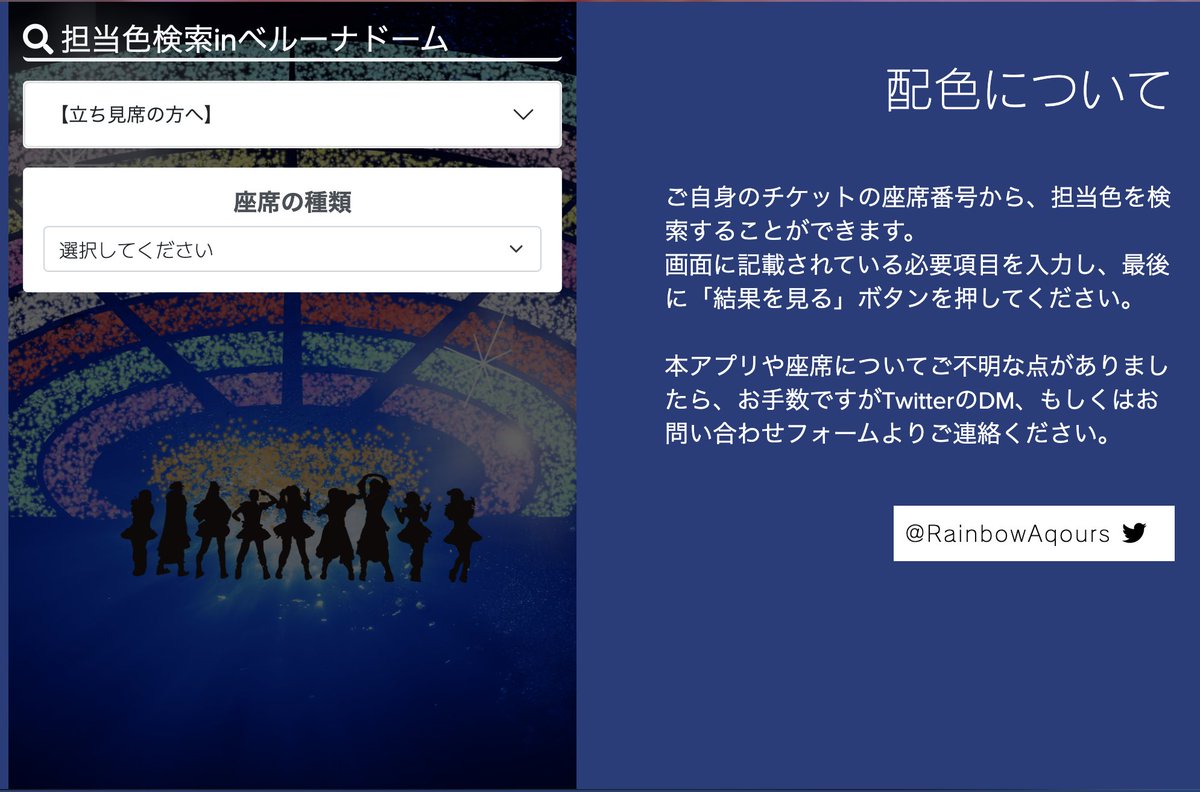Click the paragraph starting ご自身のチケット
This screenshot has height=792, width=1200.
click(918, 249)
